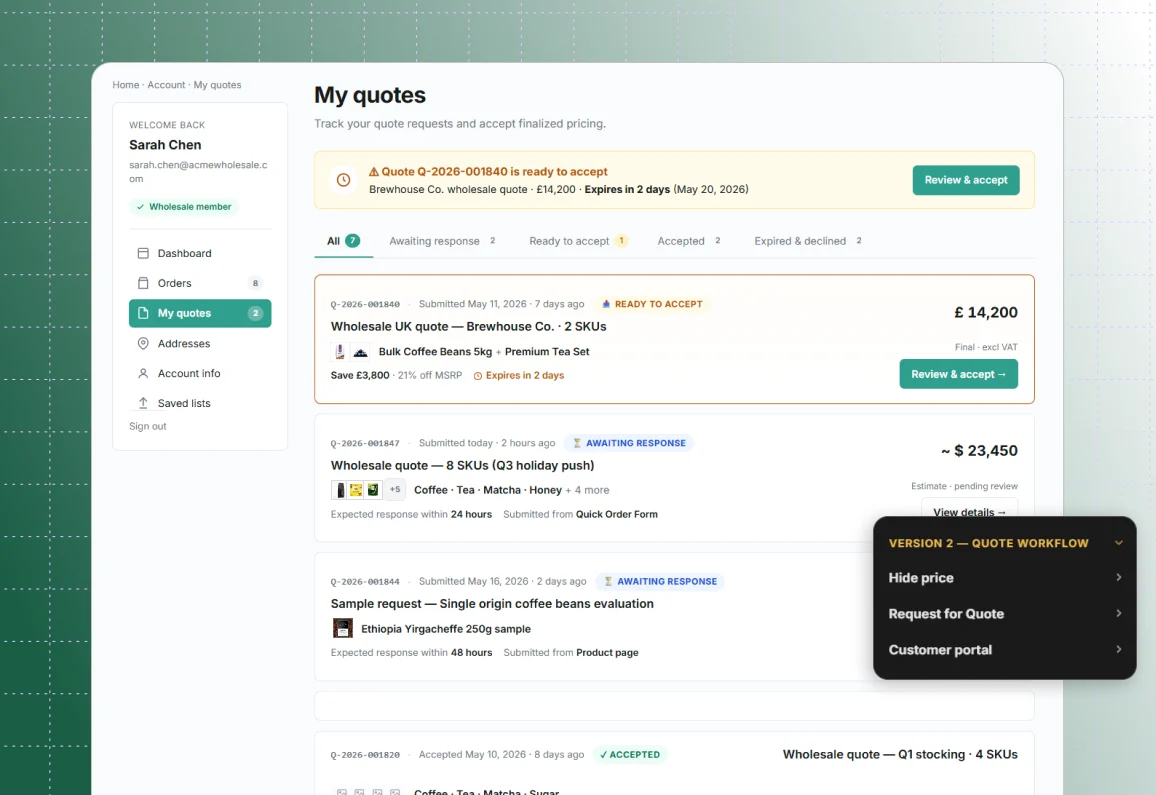Sign out of the account
Viewport: 1156px width, 795px height.
click(147, 426)
